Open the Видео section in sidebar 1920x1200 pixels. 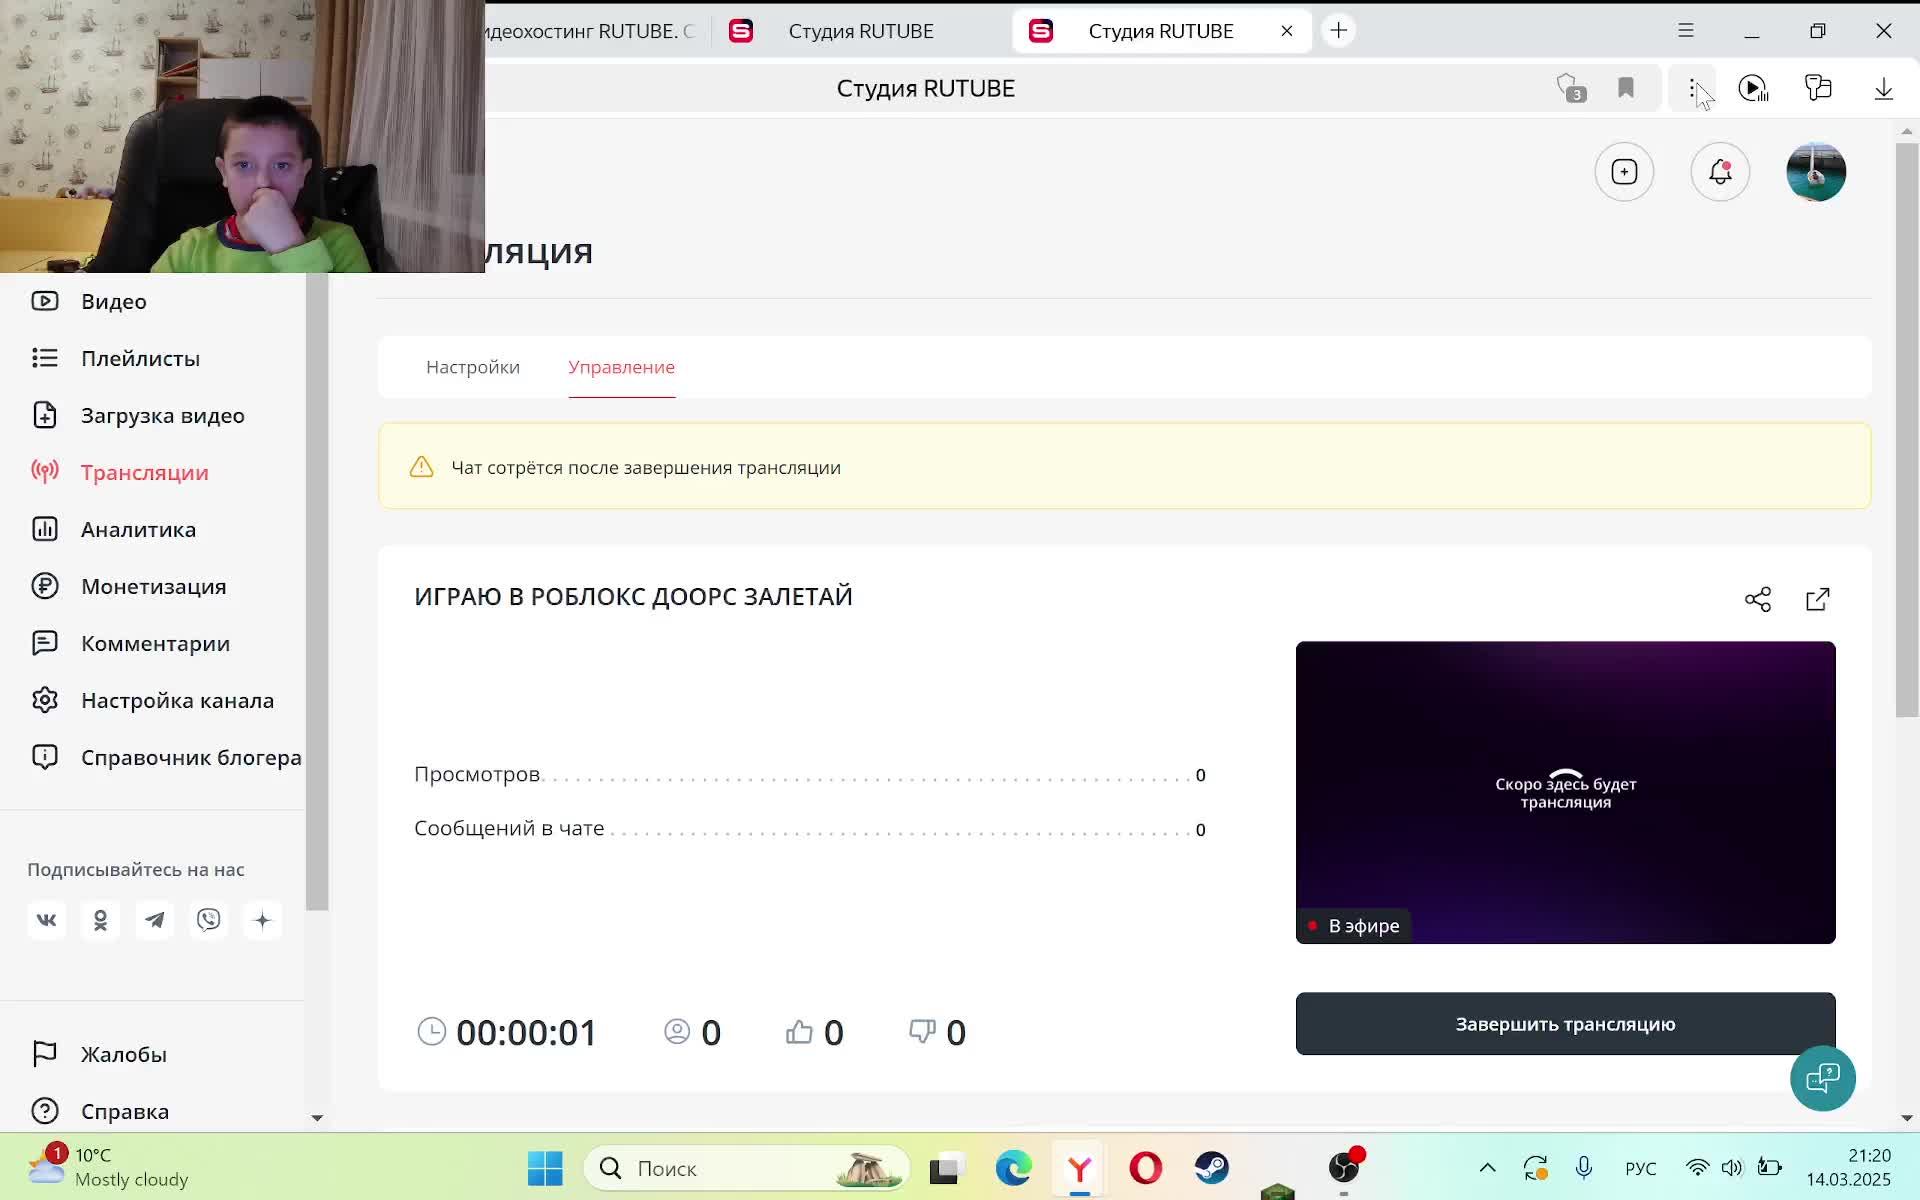coord(113,301)
